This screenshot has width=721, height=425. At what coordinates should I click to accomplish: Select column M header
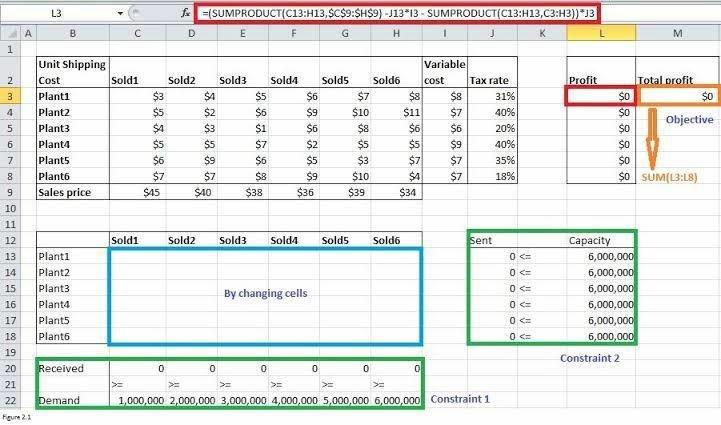point(678,34)
